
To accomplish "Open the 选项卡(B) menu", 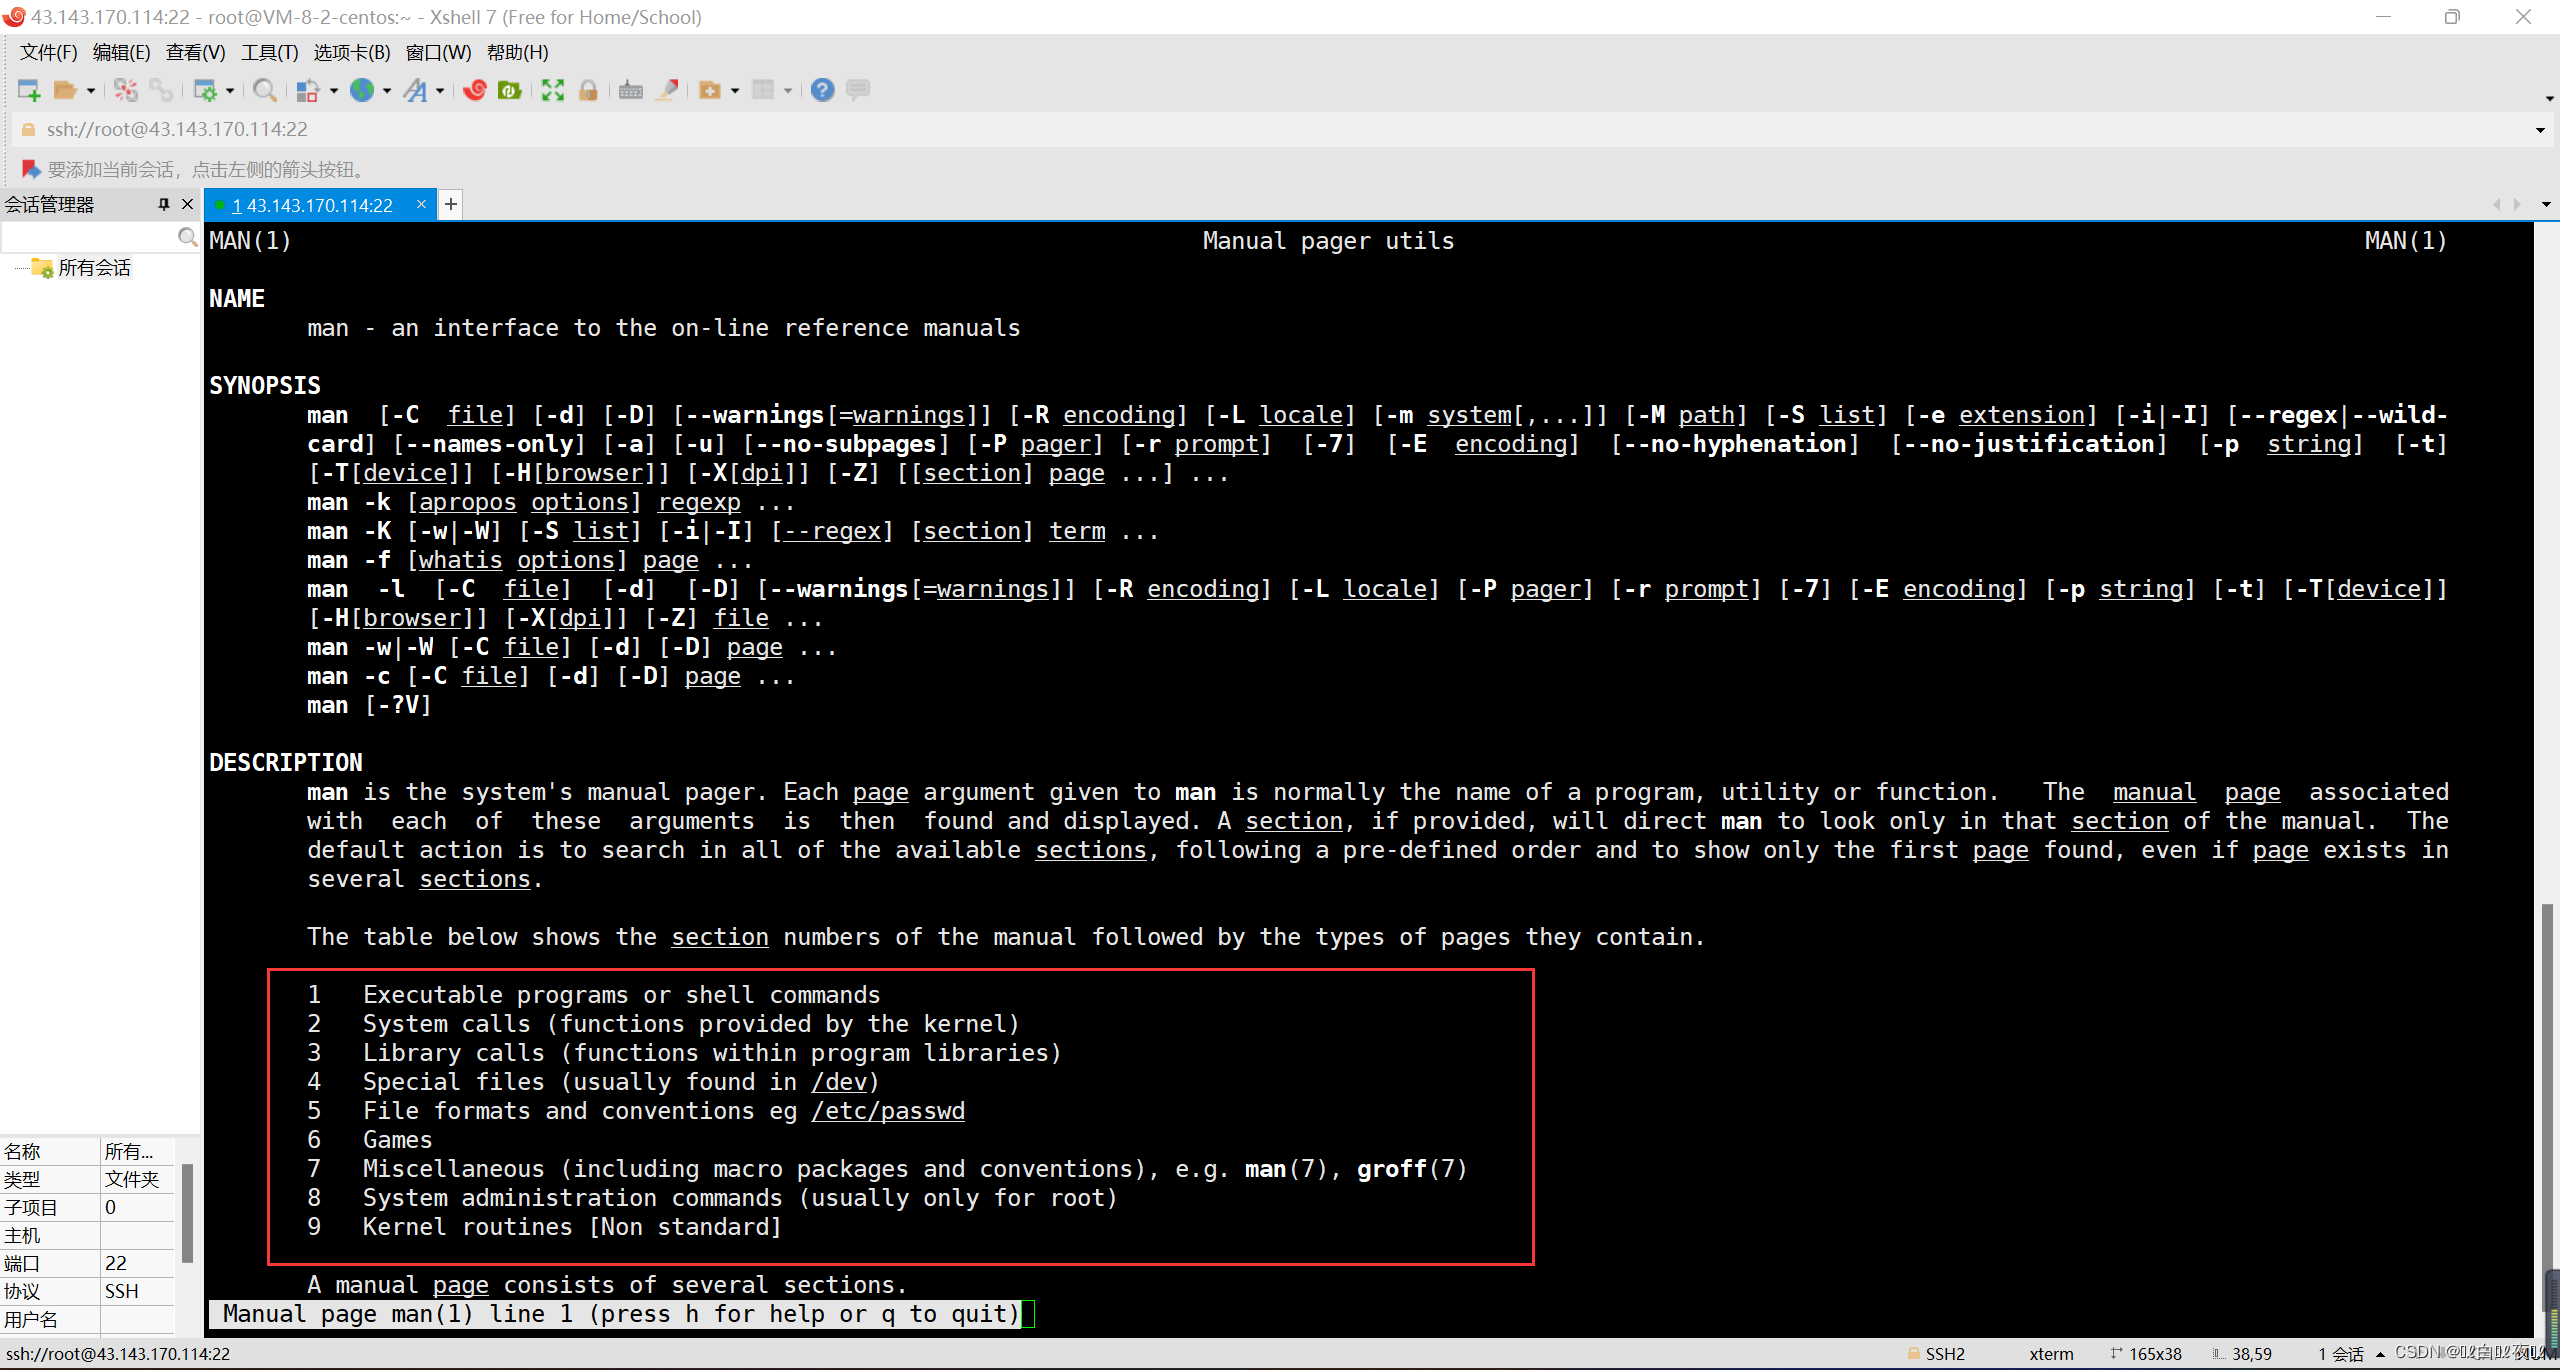I will click(352, 52).
